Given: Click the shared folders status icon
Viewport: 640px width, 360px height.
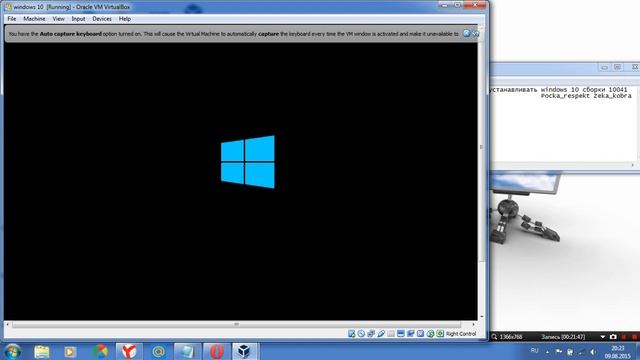Looking at the screenshot, I should click(391, 333).
